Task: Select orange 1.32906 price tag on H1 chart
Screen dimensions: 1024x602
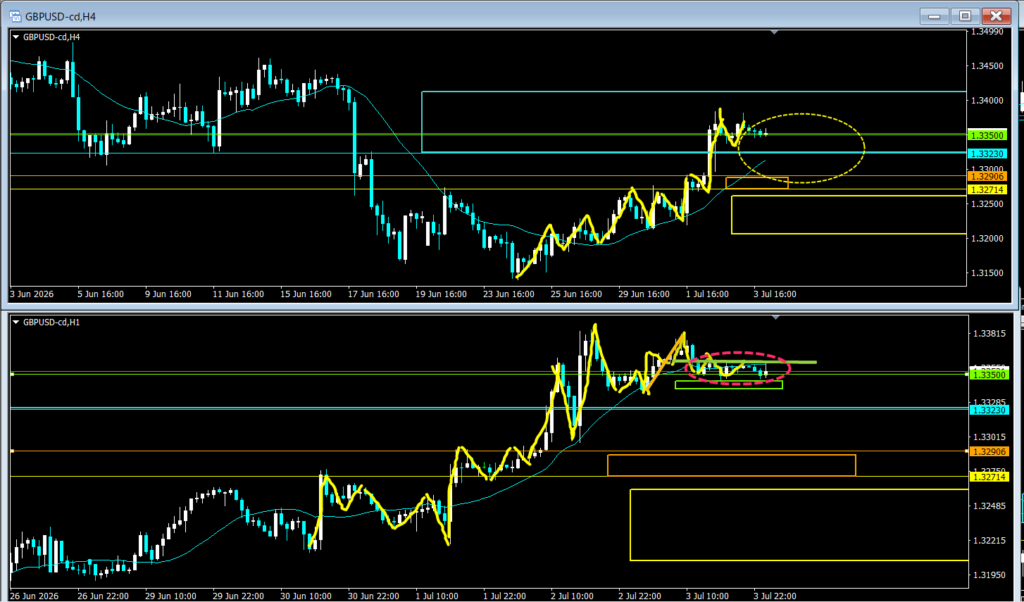Action: [x=988, y=451]
